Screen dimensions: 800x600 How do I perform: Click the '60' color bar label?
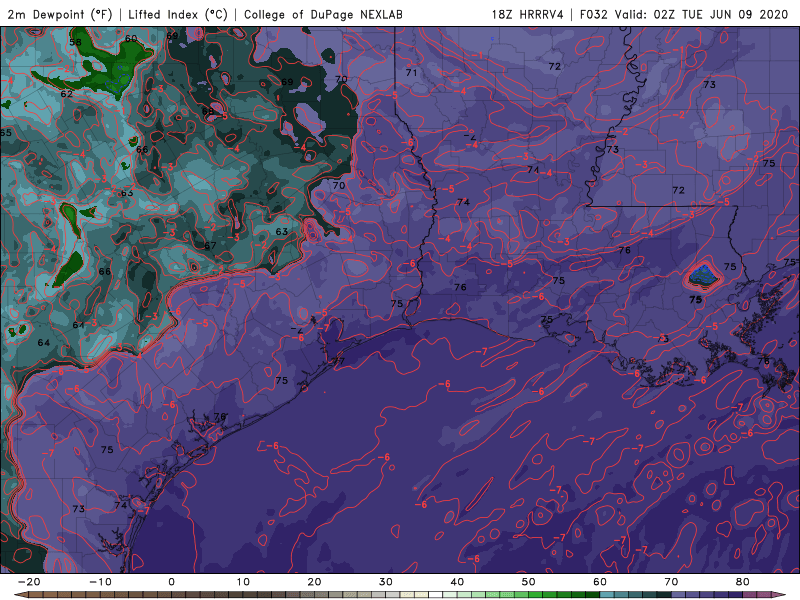[600, 582]
